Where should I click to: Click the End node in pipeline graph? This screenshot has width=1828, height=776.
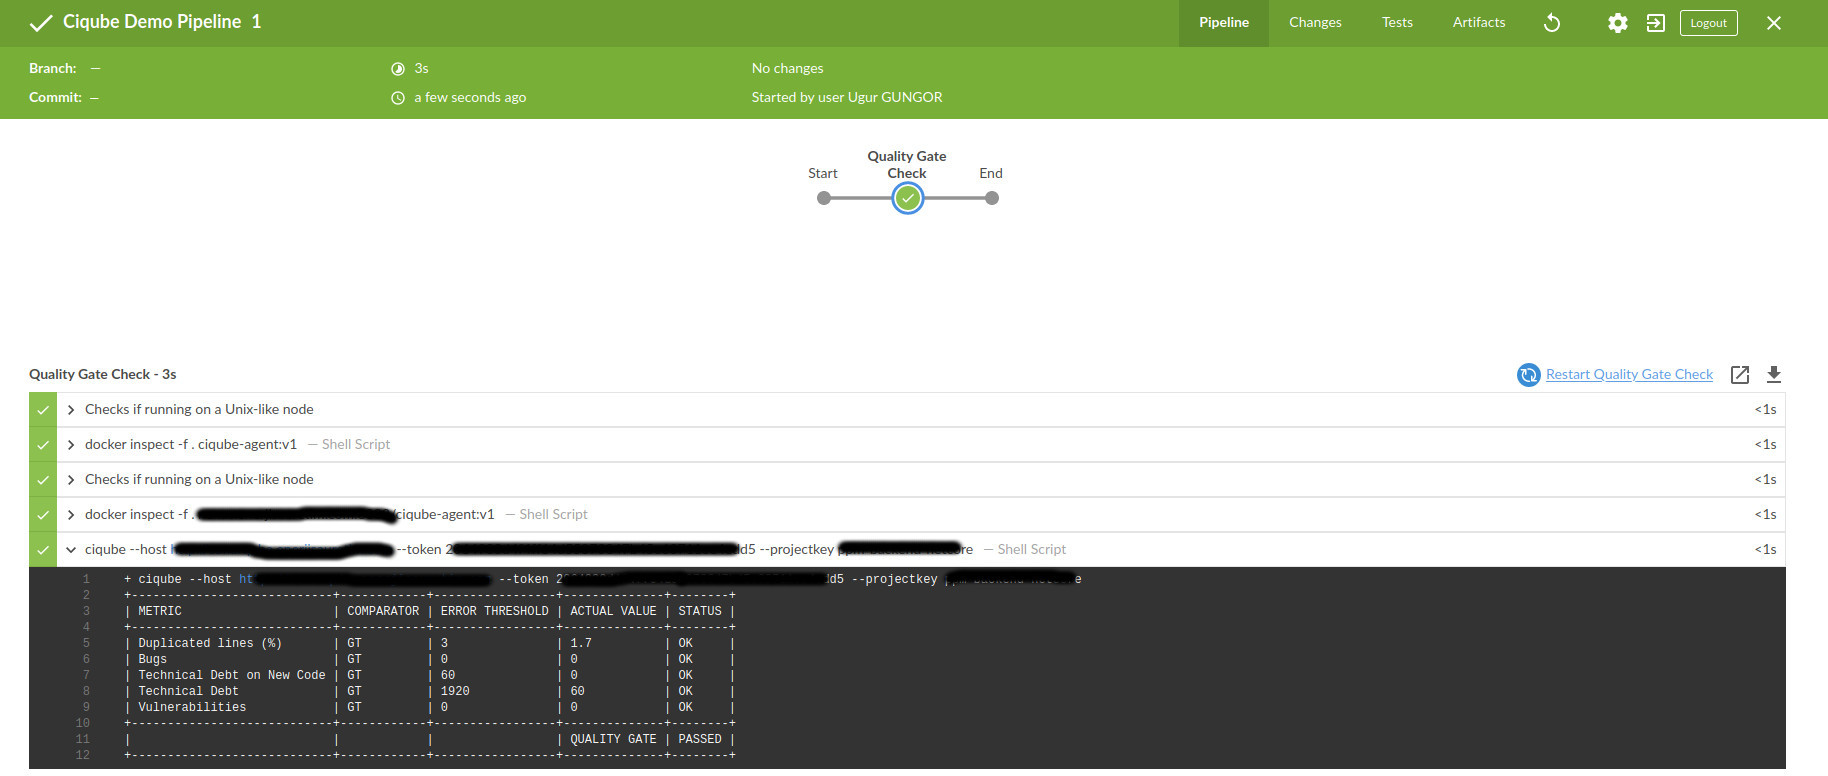(x=991, y=198)
